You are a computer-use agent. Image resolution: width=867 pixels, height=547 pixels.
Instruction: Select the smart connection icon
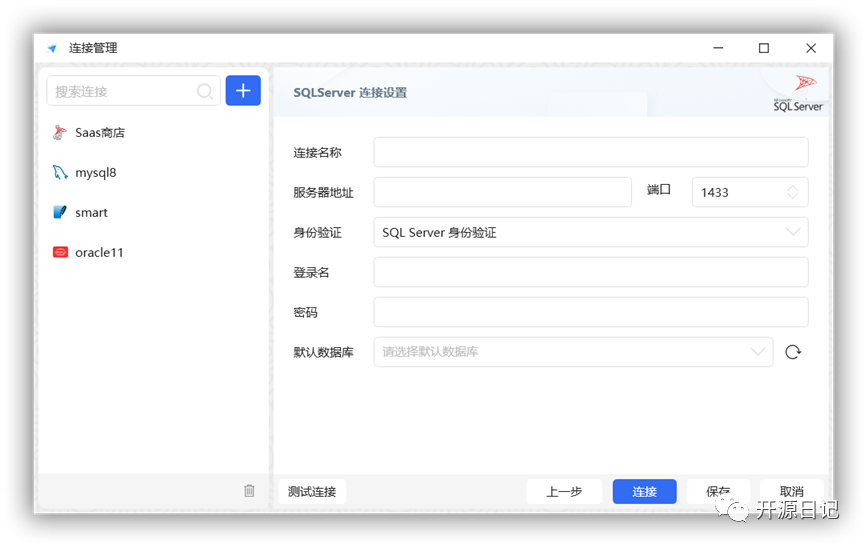coord(60,212)
